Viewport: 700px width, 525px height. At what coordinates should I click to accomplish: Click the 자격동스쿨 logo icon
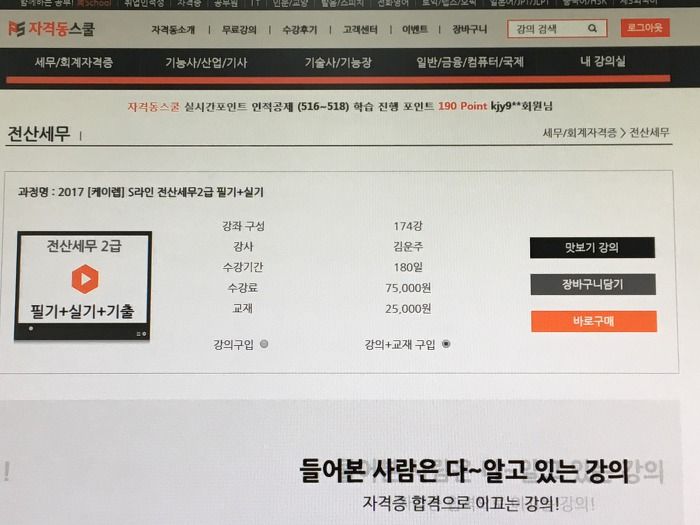(17, 29)
